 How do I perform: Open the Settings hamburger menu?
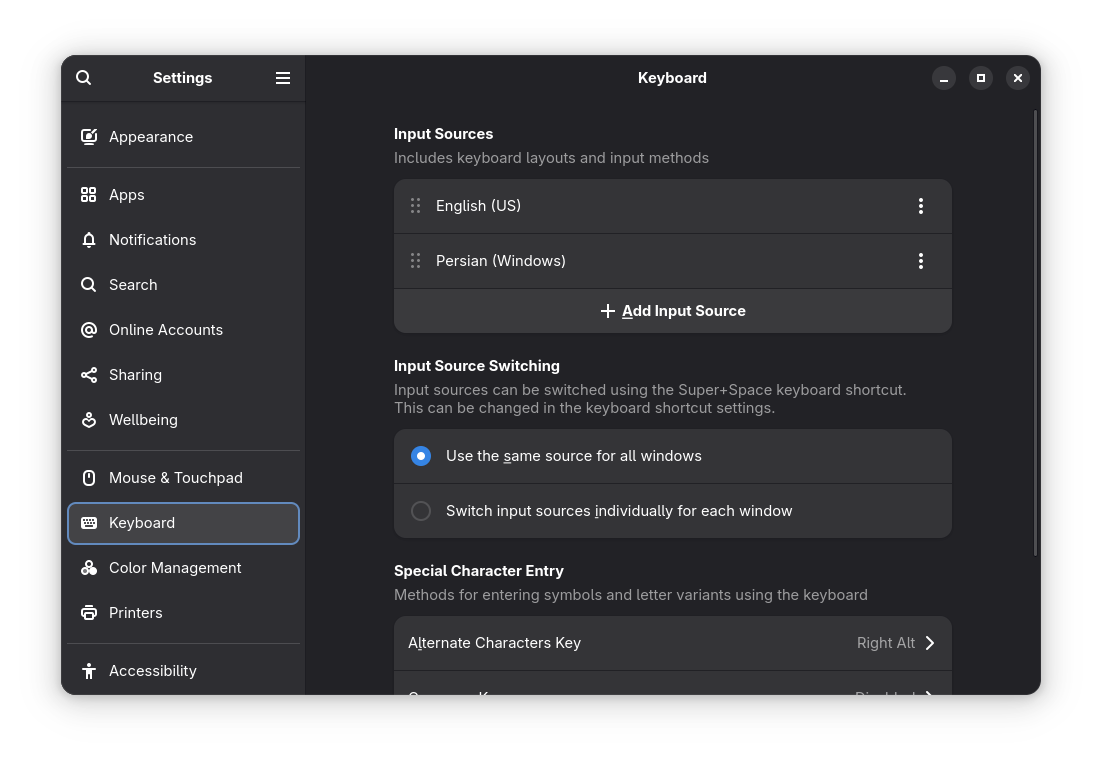click(x=283, y=78)
